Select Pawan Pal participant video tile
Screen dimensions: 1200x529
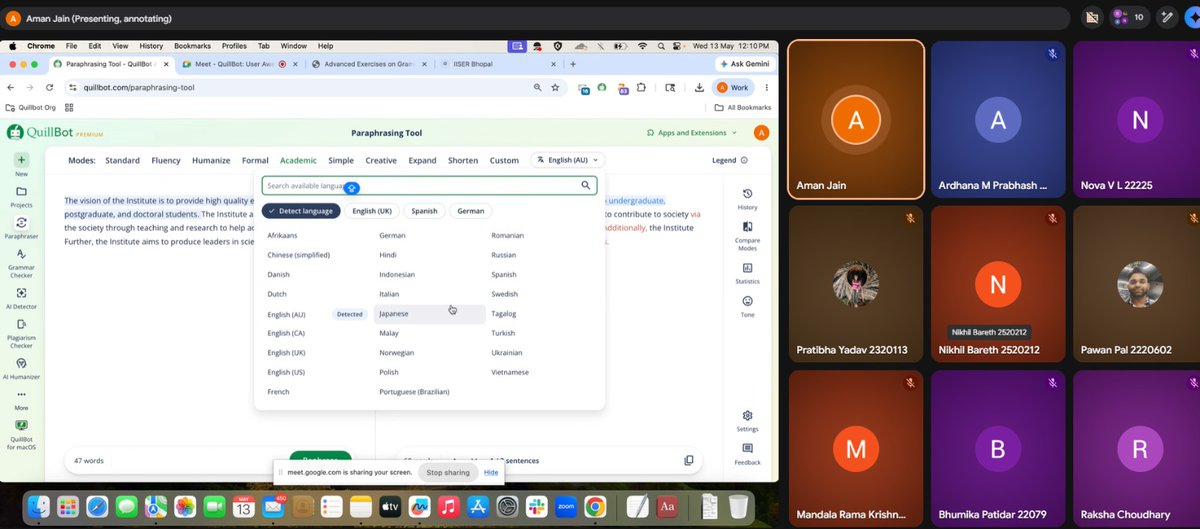pos(1139,286)
